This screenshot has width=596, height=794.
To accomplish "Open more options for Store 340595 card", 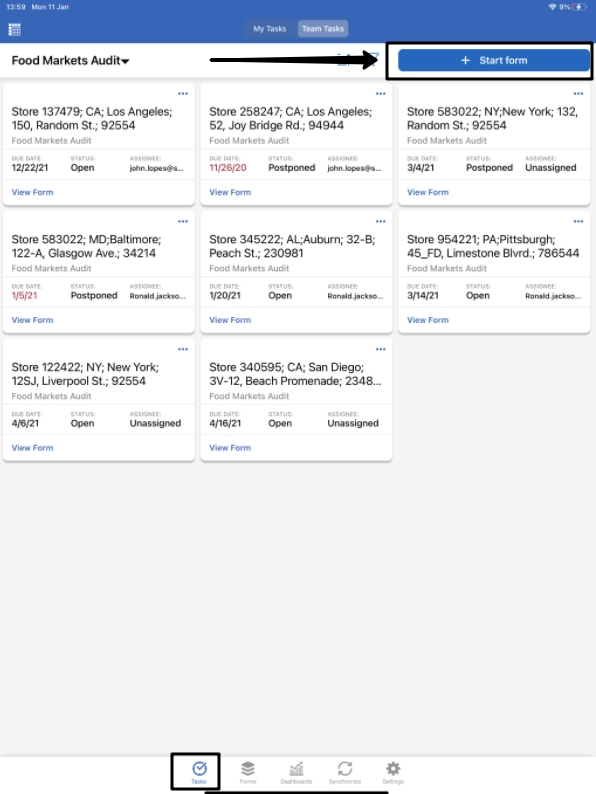I will click(381, 349).
